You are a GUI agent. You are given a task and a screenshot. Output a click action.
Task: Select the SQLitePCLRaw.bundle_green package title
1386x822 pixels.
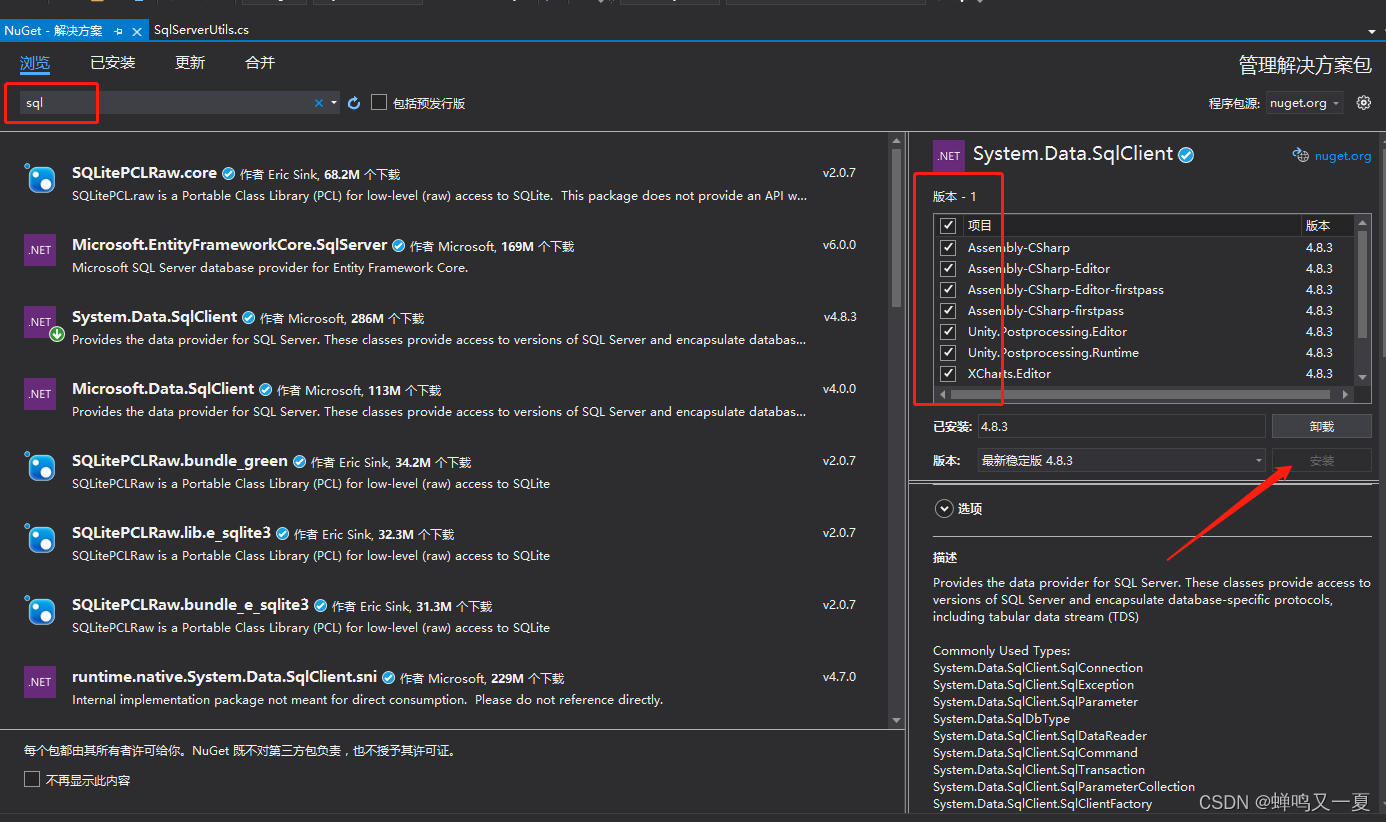180,460
